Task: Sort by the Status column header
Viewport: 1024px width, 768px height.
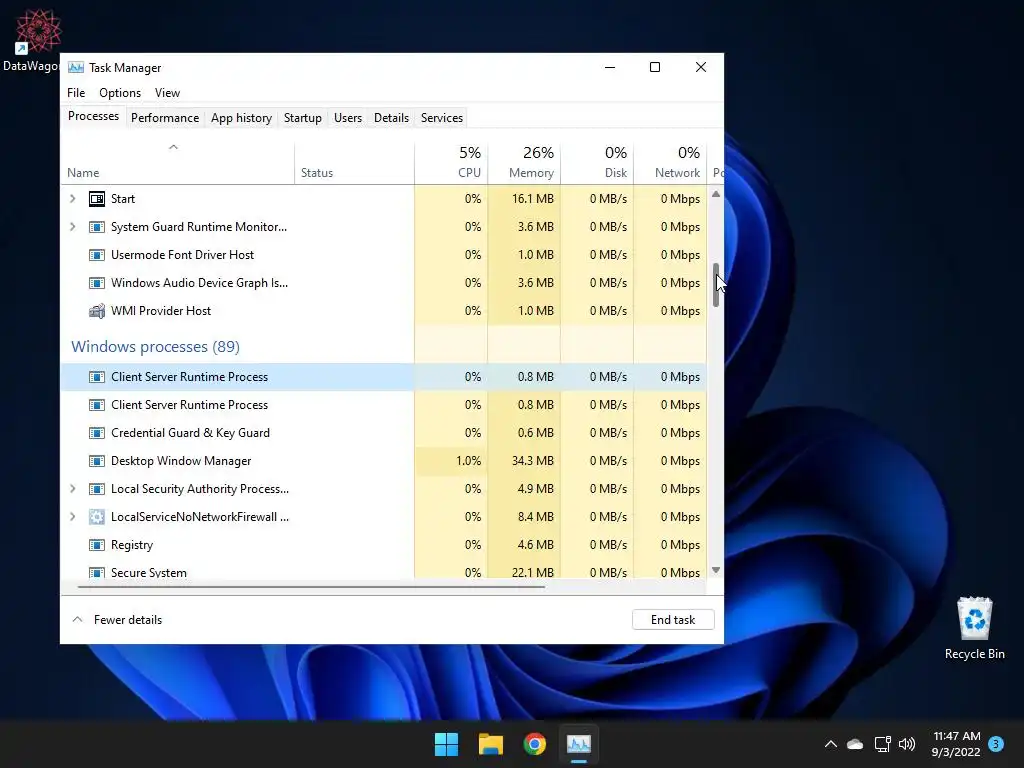Action: pyautogui.click(x=355, y=163)
